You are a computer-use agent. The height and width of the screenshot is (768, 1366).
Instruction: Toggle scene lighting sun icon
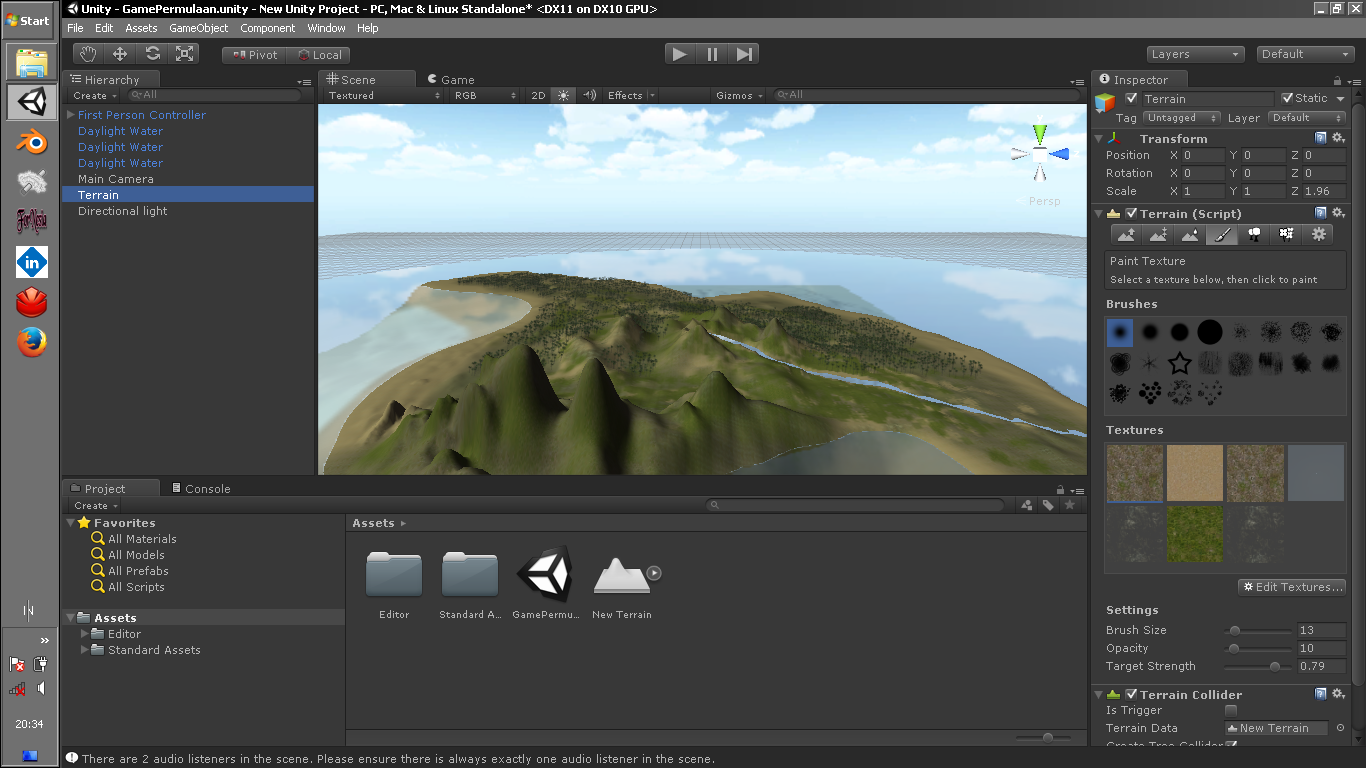pyautogui.click(x=564, y=95)
